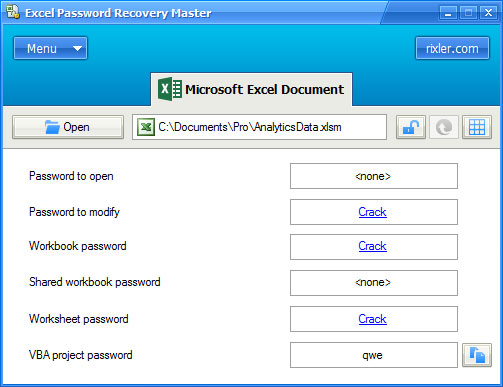
Task: Click the green Excel logo on the tab
Action: (x=170, y=89)
